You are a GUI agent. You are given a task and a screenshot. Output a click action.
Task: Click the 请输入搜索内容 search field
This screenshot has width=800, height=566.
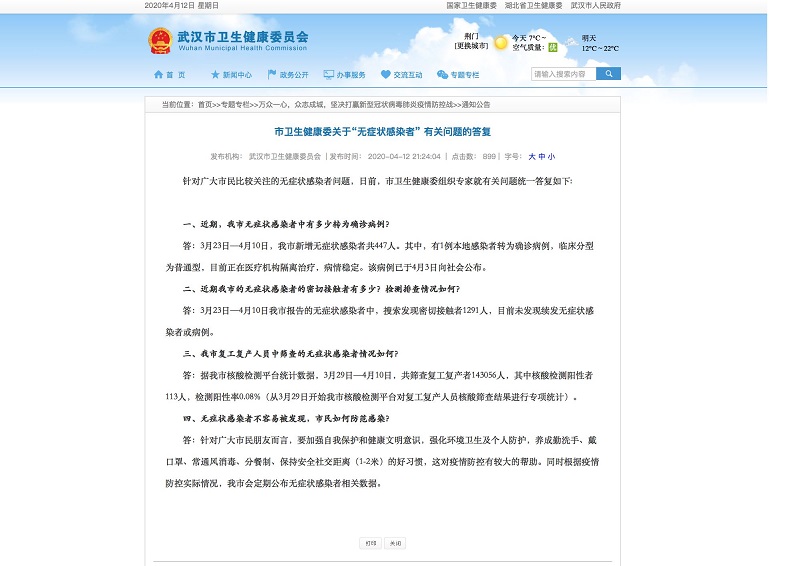[x=563, y=74]
